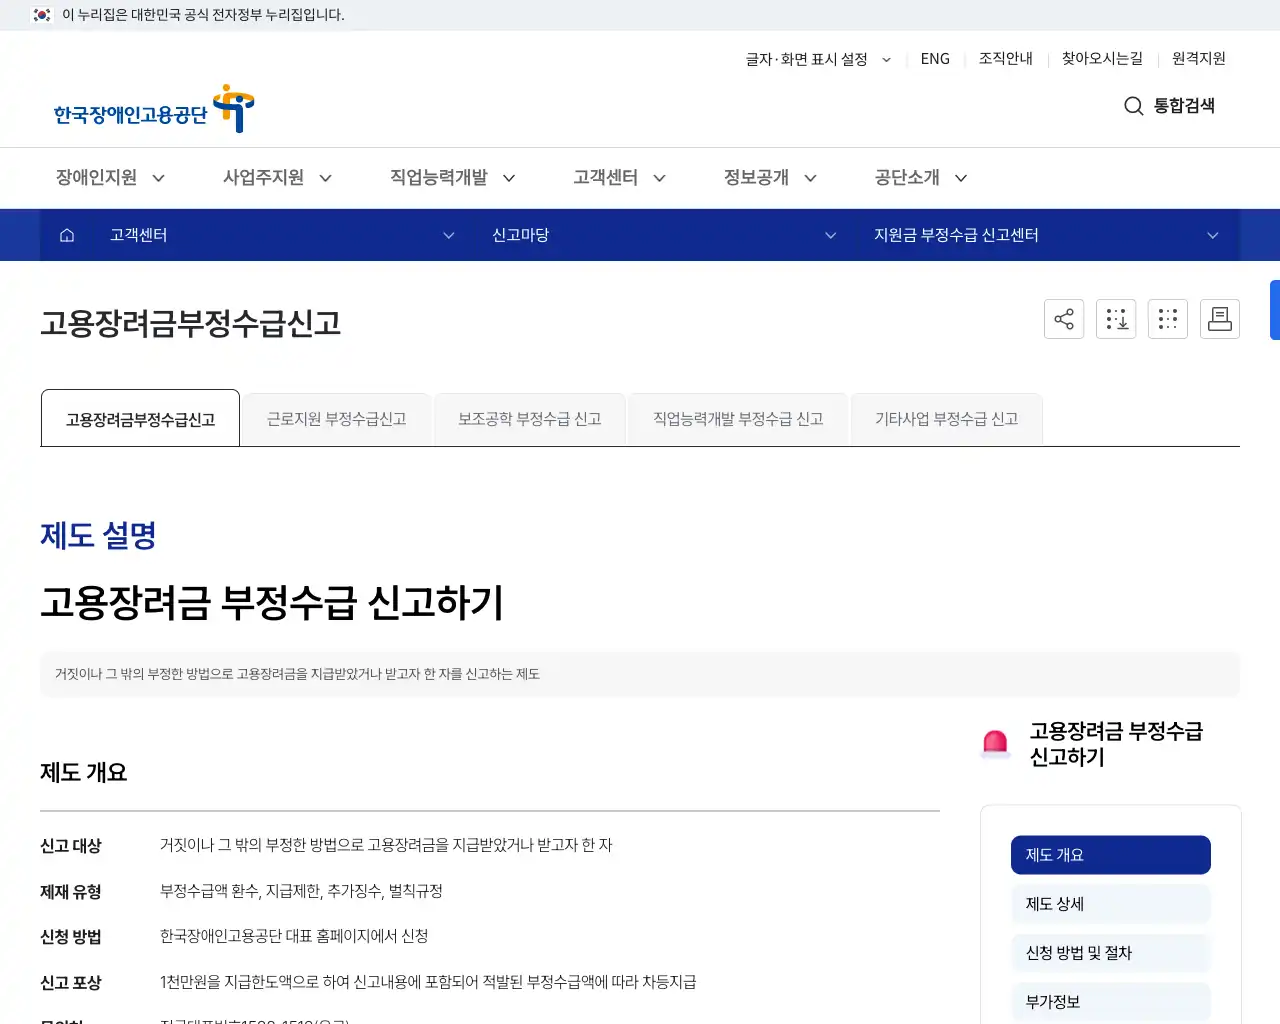Open 통합검색 via the magnifier icon
The width and height of the screenshot is (1280, 1024).
(1133, 106)
